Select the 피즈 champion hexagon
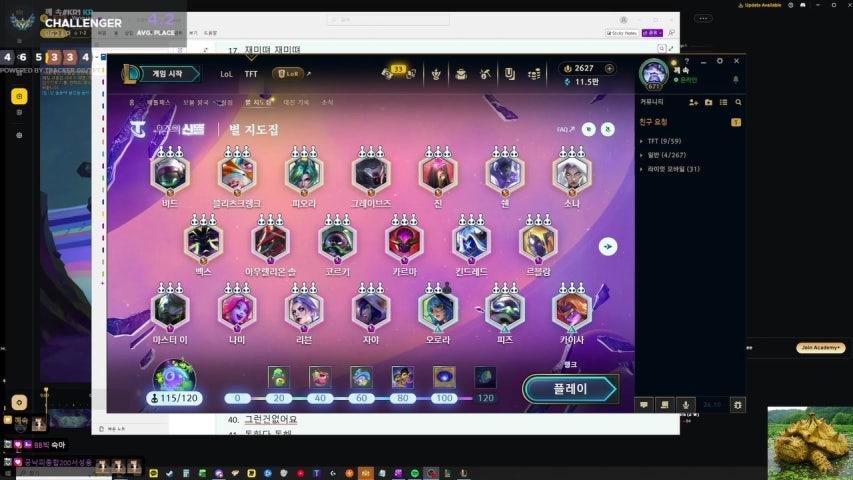This screenshot has height=480, width=853. [x=505, y=309]
